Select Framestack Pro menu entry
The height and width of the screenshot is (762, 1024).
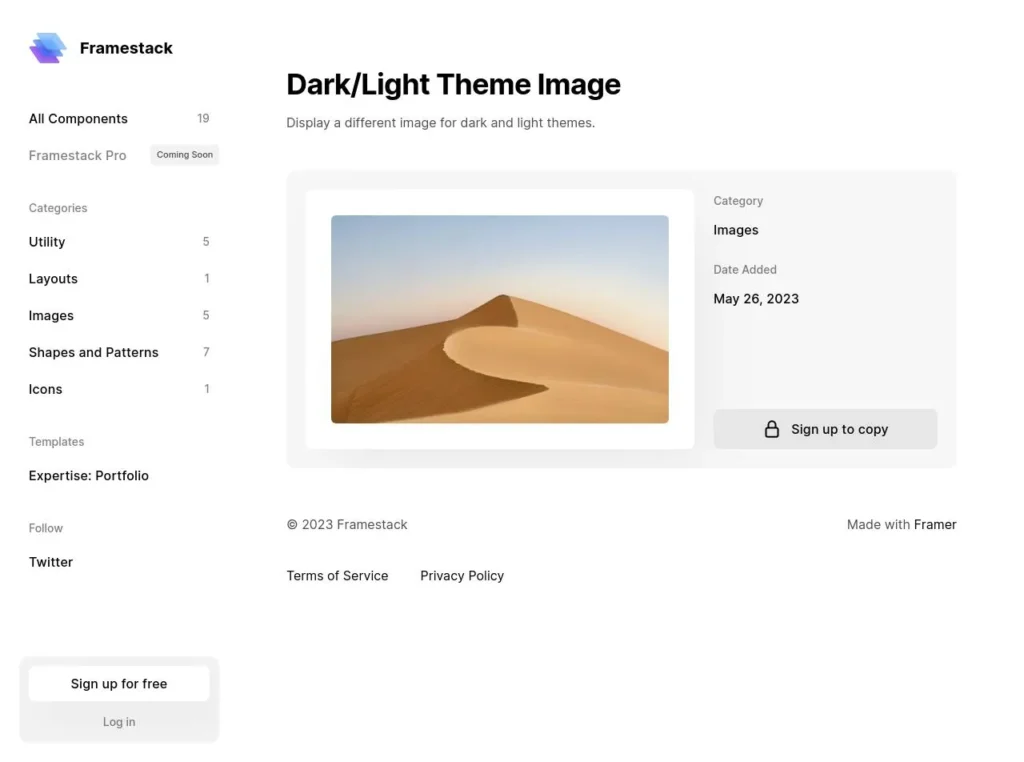point(77,155)
